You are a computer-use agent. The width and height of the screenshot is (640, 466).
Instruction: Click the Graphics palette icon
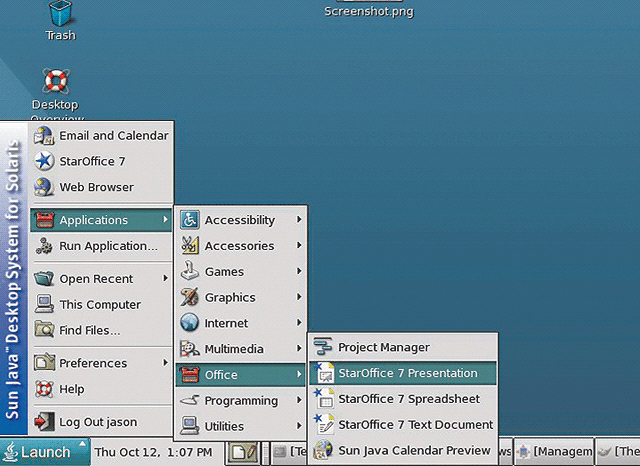click(190, 297)
